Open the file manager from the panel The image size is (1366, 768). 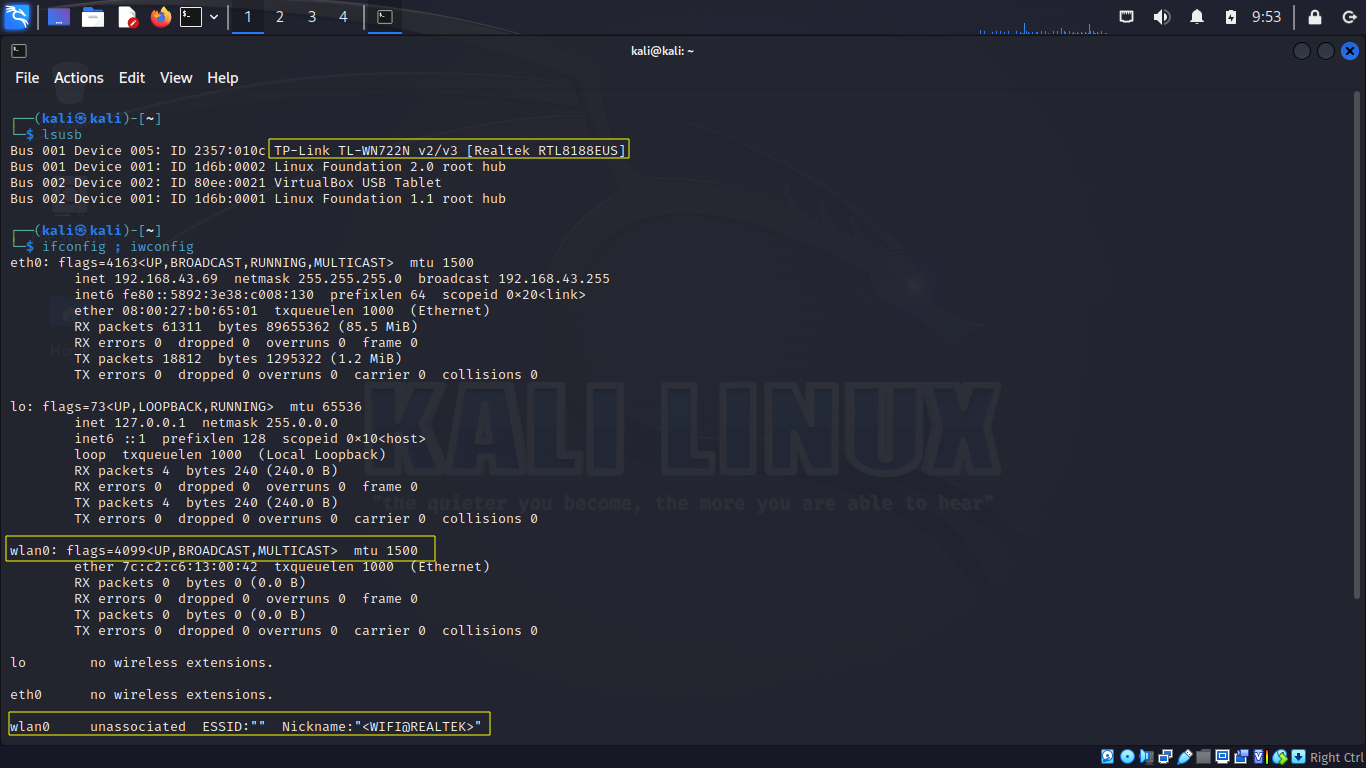93,17
